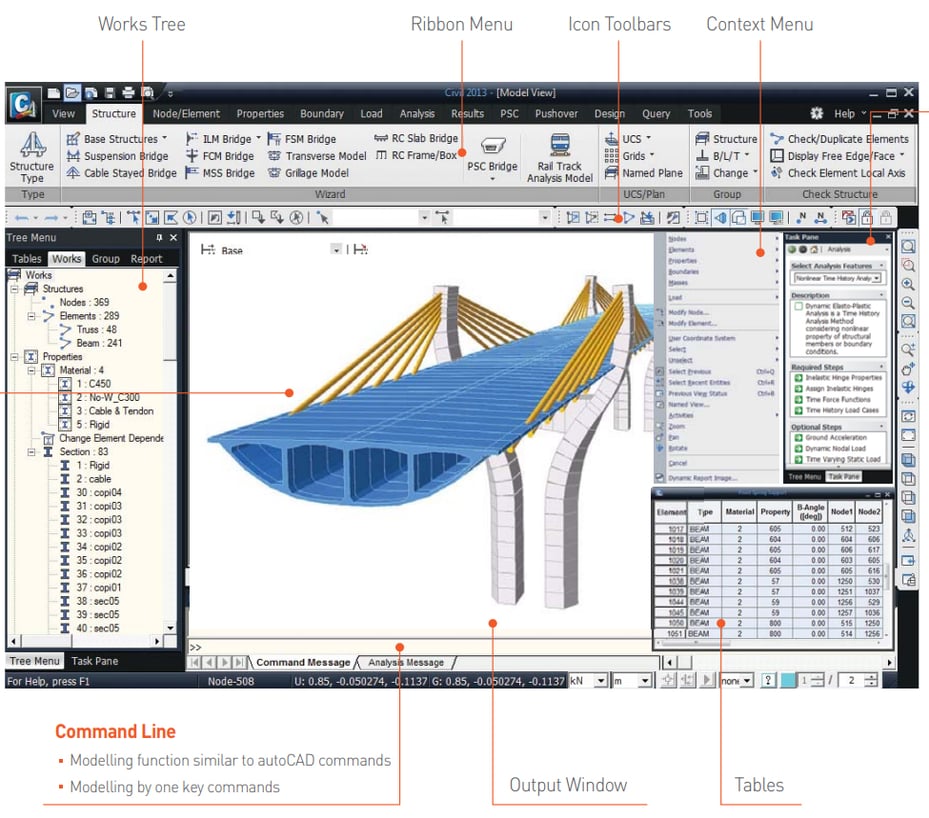
Task: Expand the PSC Bridge dropdown
Action: tap(492, 178)
